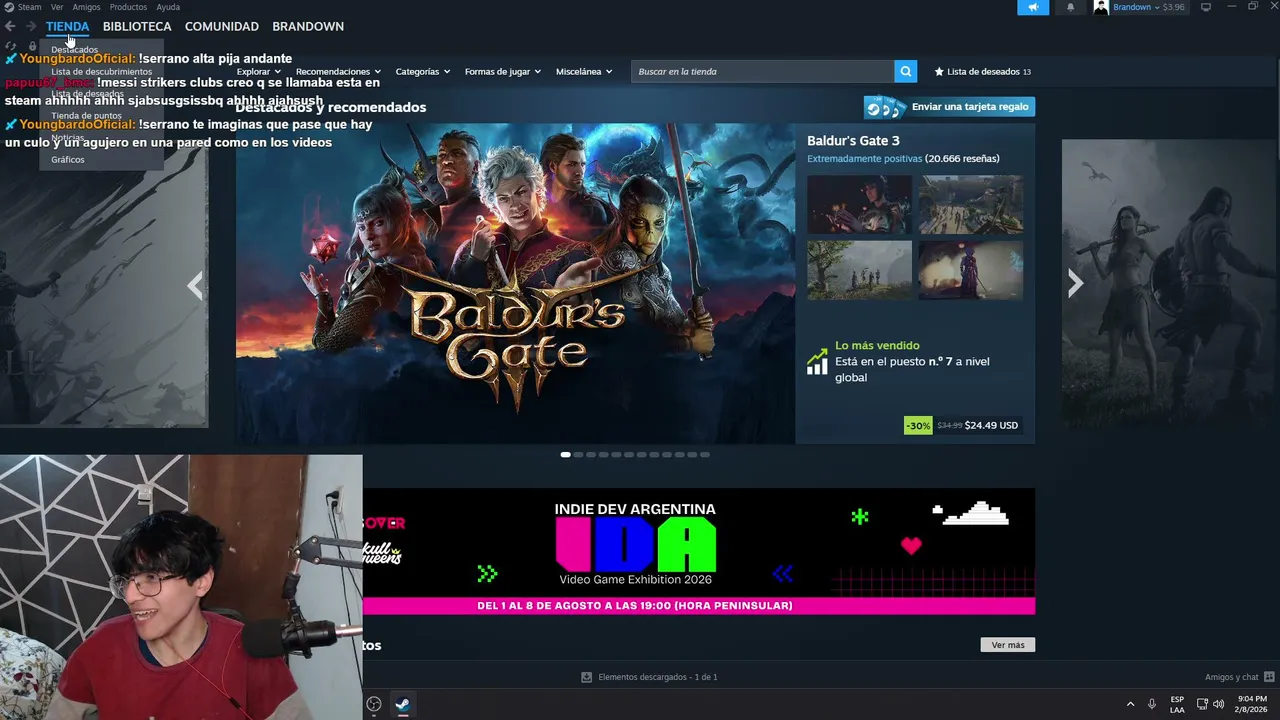Viewport: 1280px width, 720px height.
Task: Expand the Miscelánea dropdown
Action: [x=584, y=71]
